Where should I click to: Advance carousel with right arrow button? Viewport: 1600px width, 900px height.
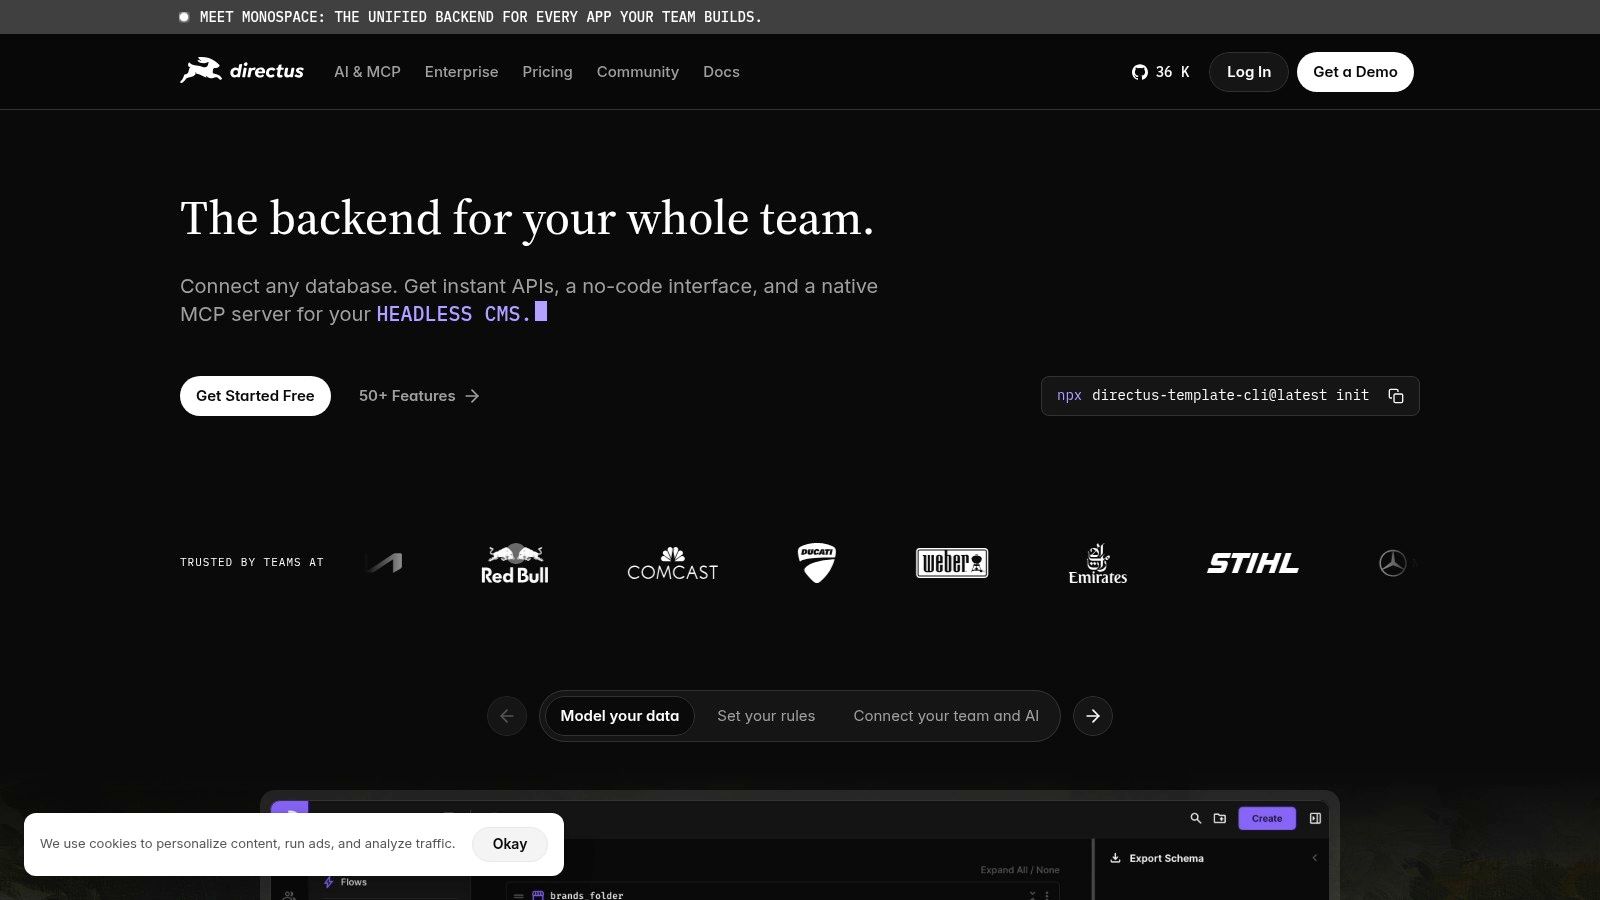click(x=1093, y=716)
